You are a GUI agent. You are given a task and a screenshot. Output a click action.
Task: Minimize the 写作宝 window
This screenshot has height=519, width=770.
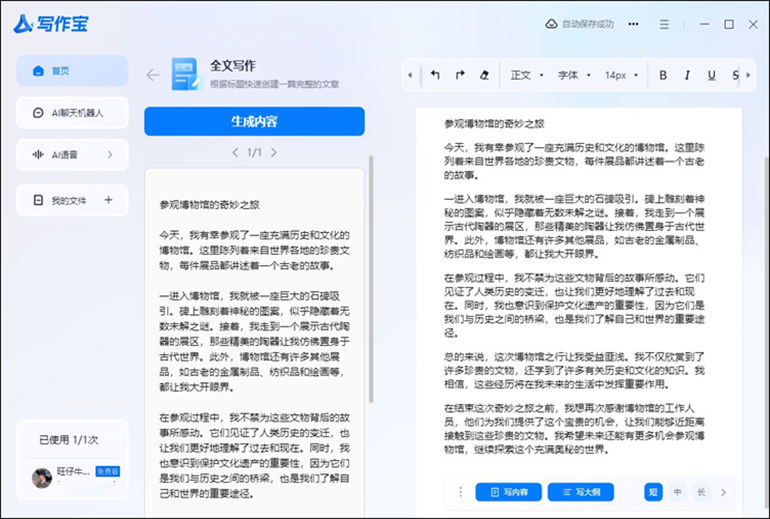(x=705, y=24)
